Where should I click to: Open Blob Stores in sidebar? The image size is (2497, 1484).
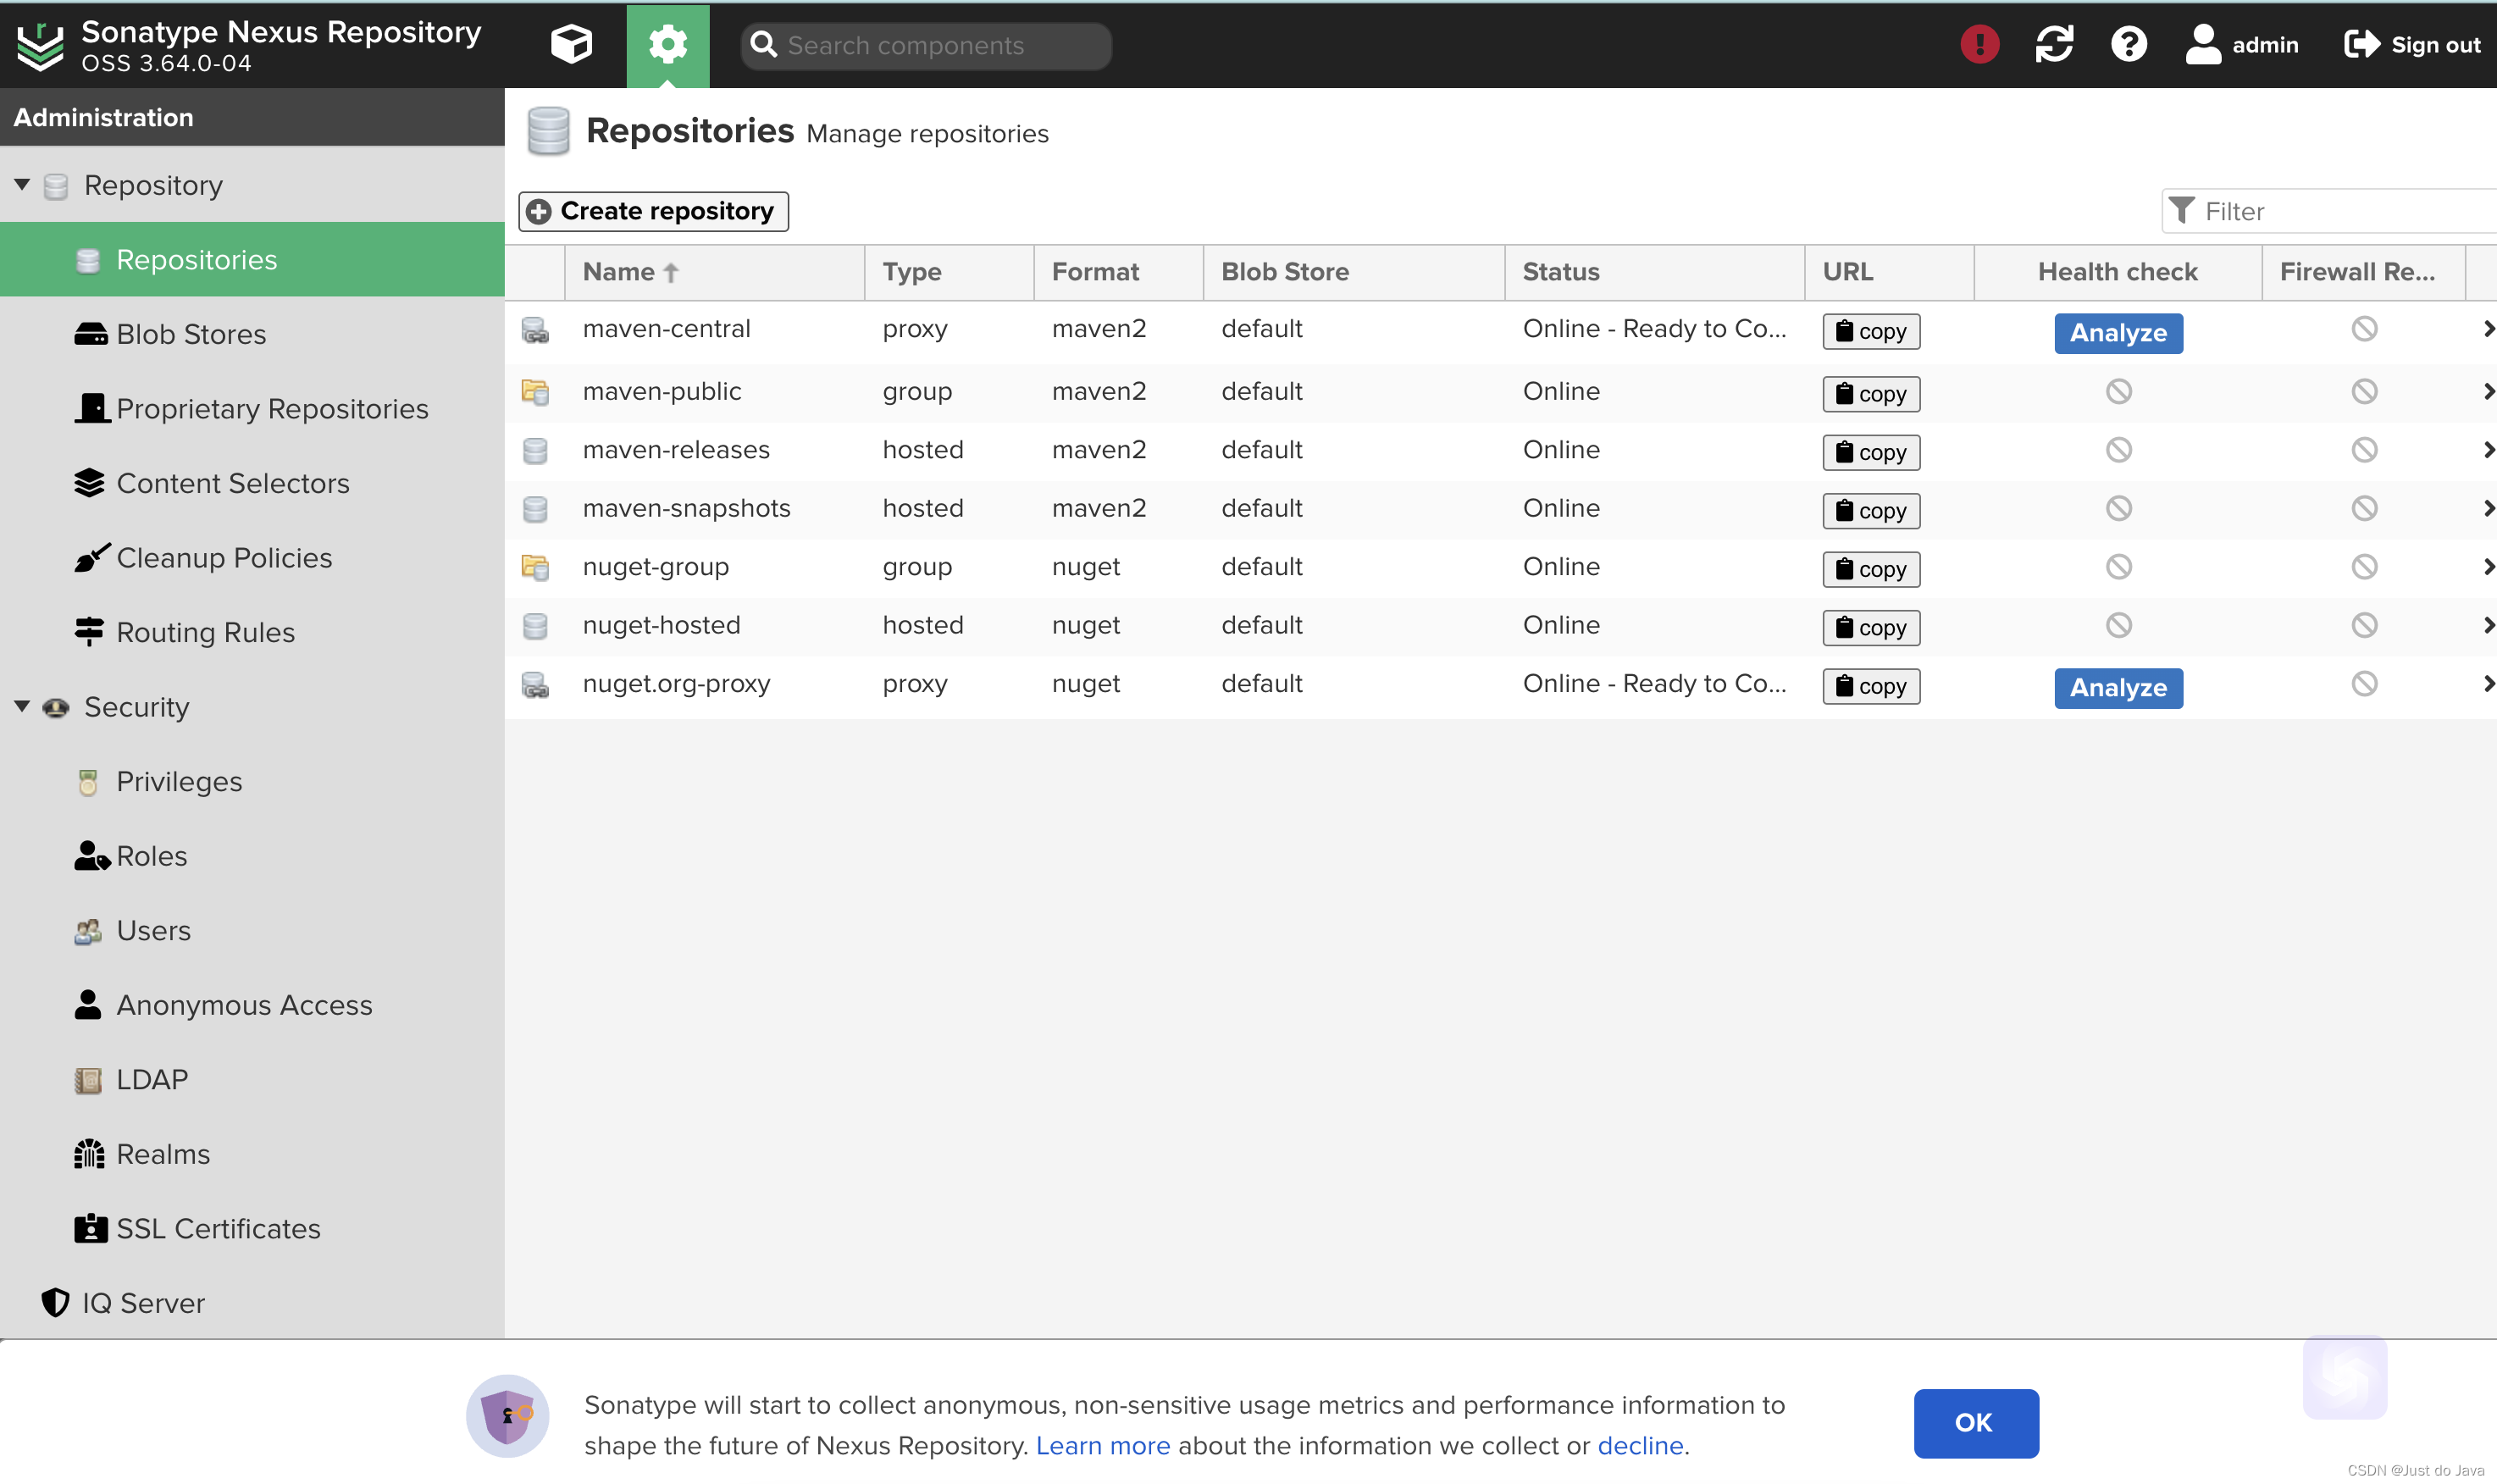[191, 334]
